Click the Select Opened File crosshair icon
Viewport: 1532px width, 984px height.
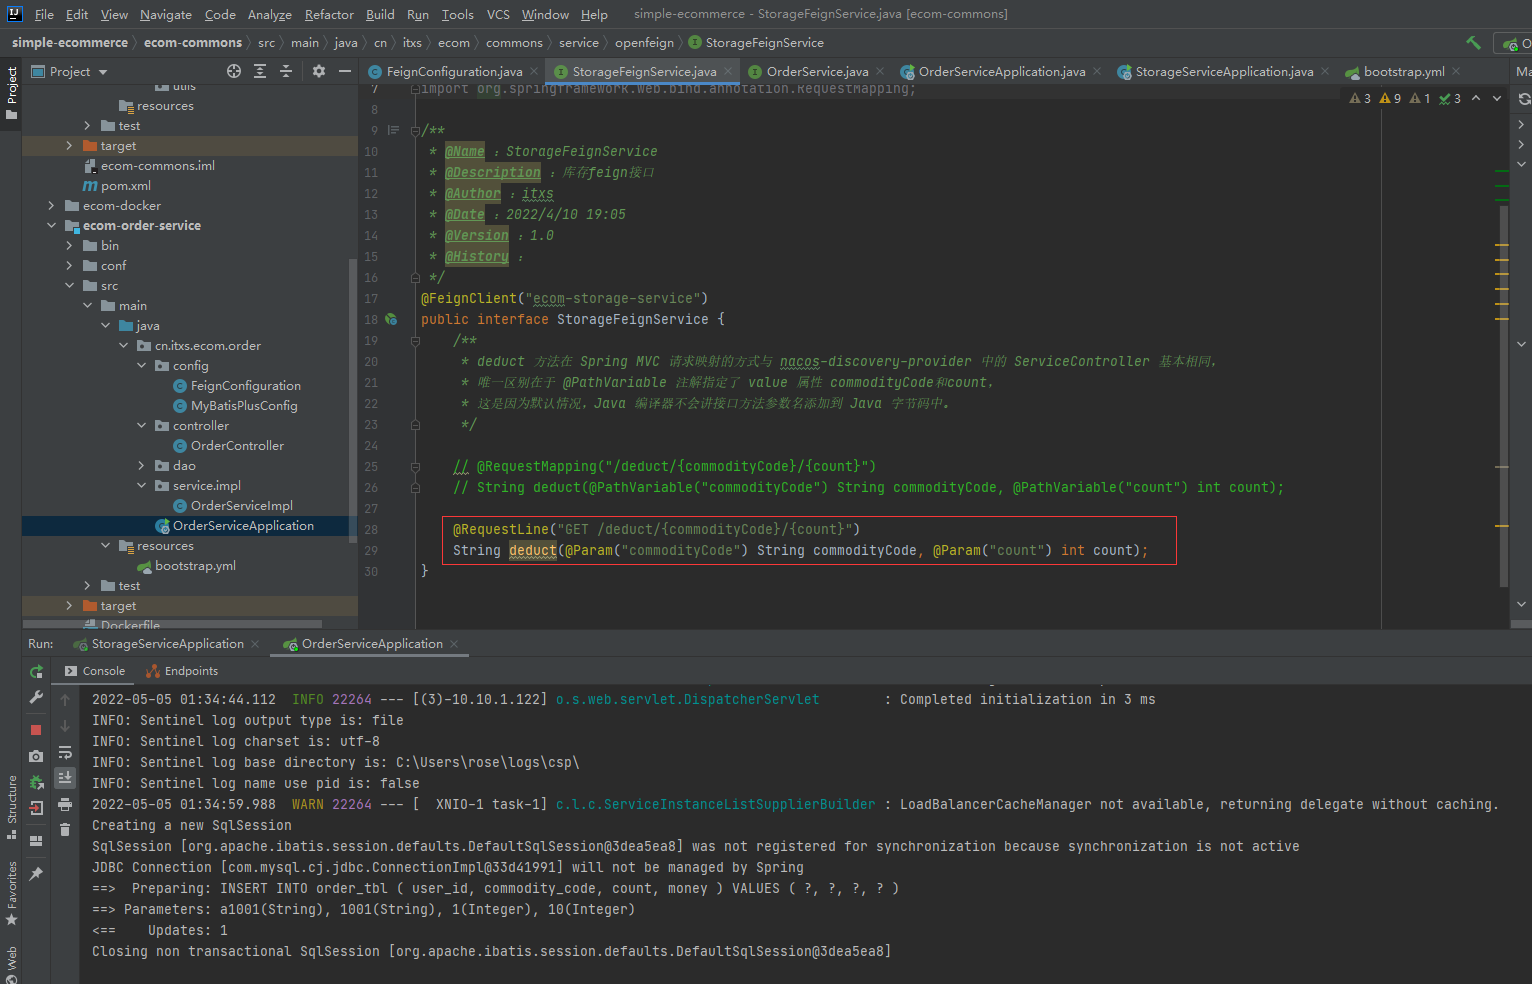pyautogui.click(x=234, y=71)
